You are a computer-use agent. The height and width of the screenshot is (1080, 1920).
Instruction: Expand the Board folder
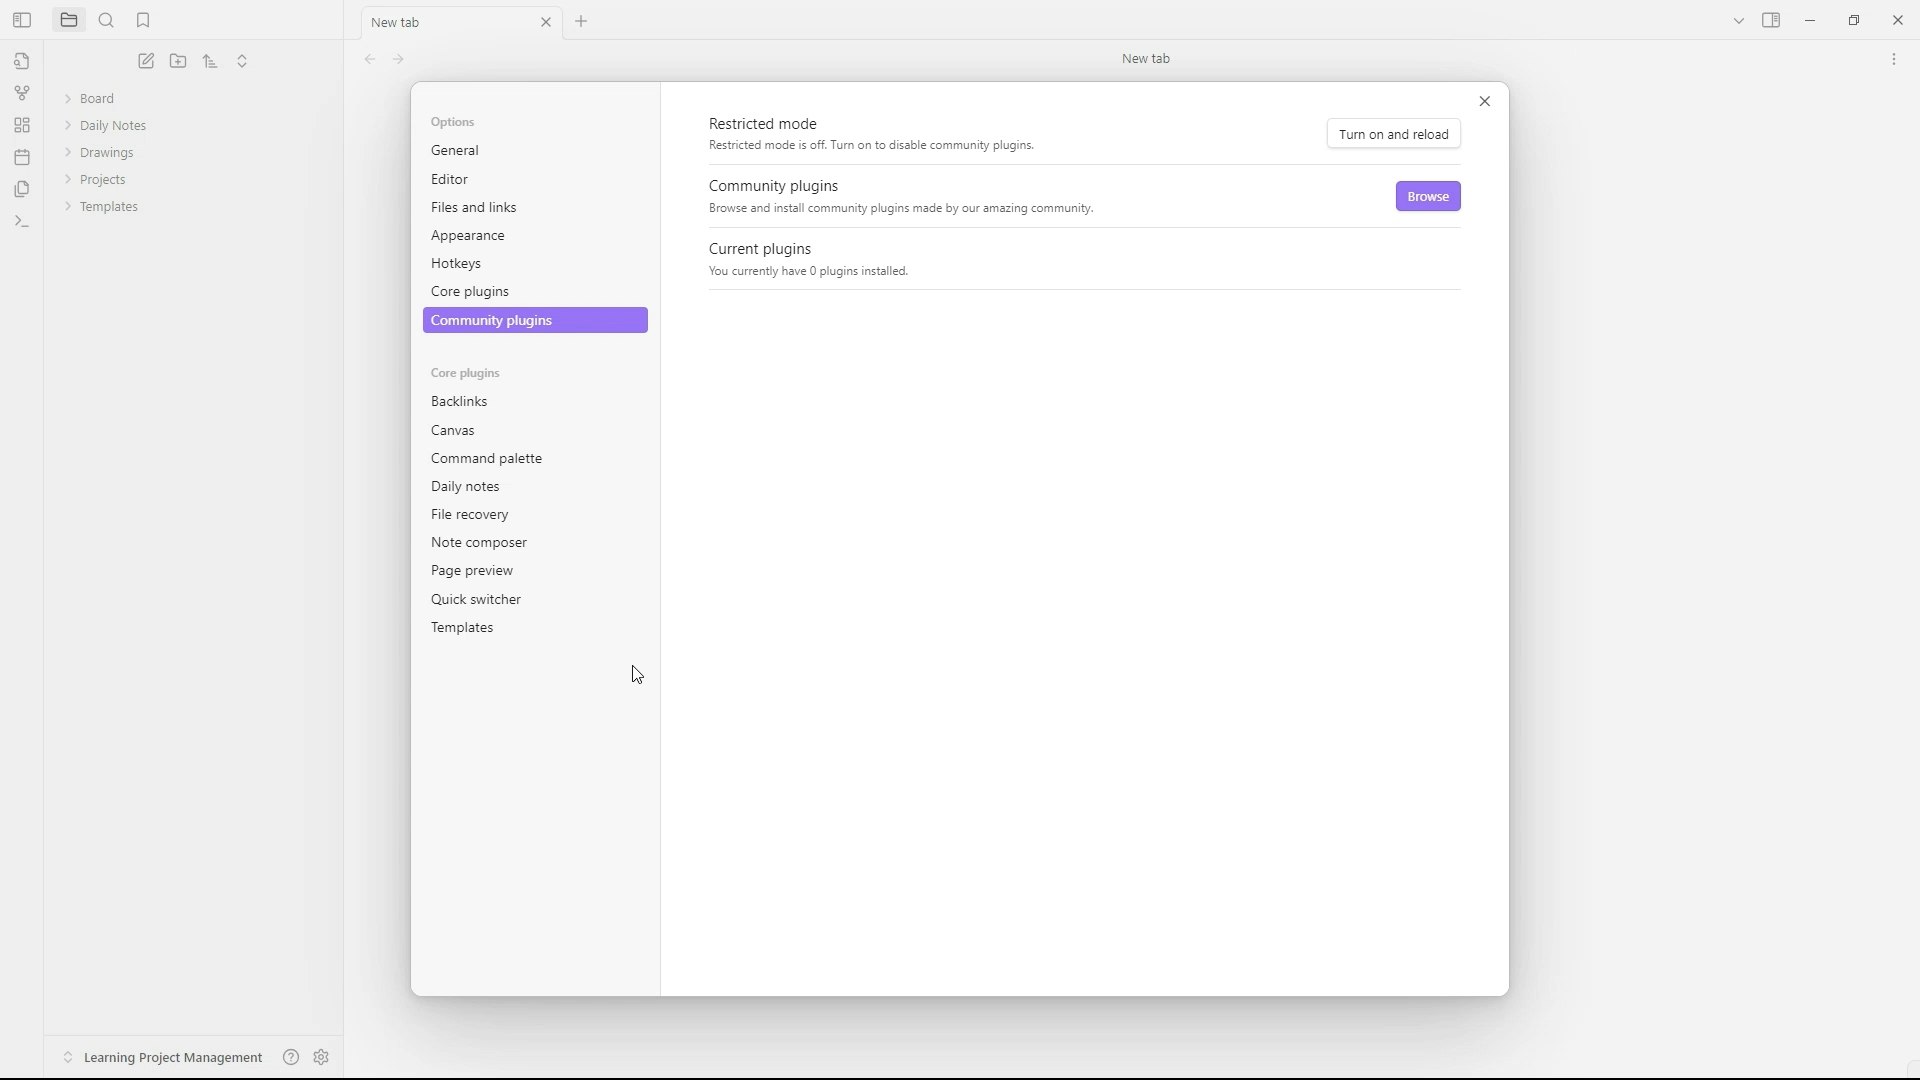(x=97, y=98)
